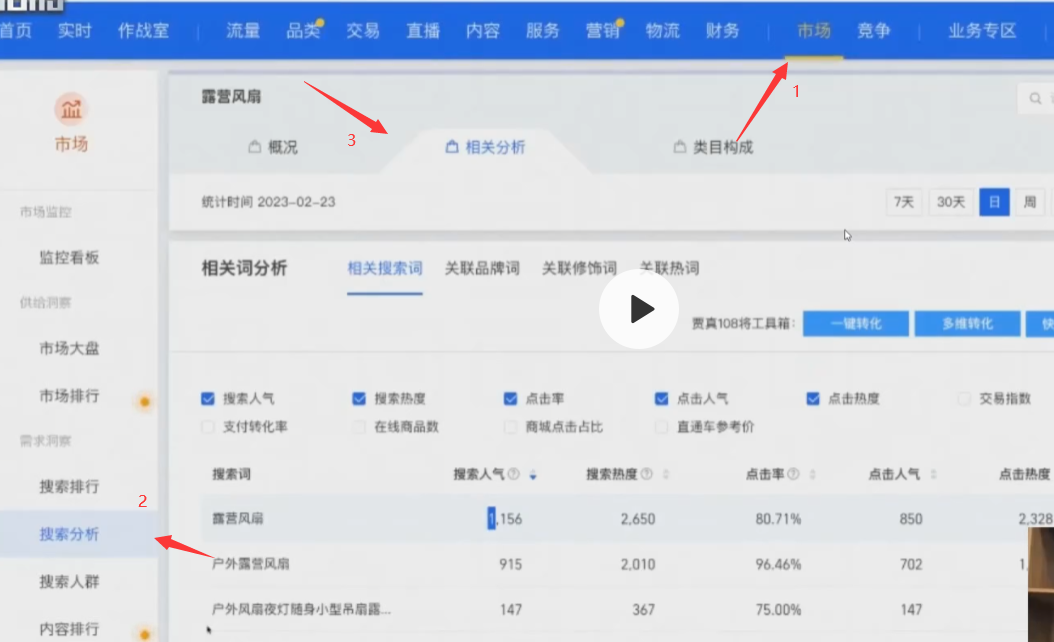This screenshot has width=1054, height=642.
Task: Click sort arrow on 搜索人气 column
Action: point(533,475)
